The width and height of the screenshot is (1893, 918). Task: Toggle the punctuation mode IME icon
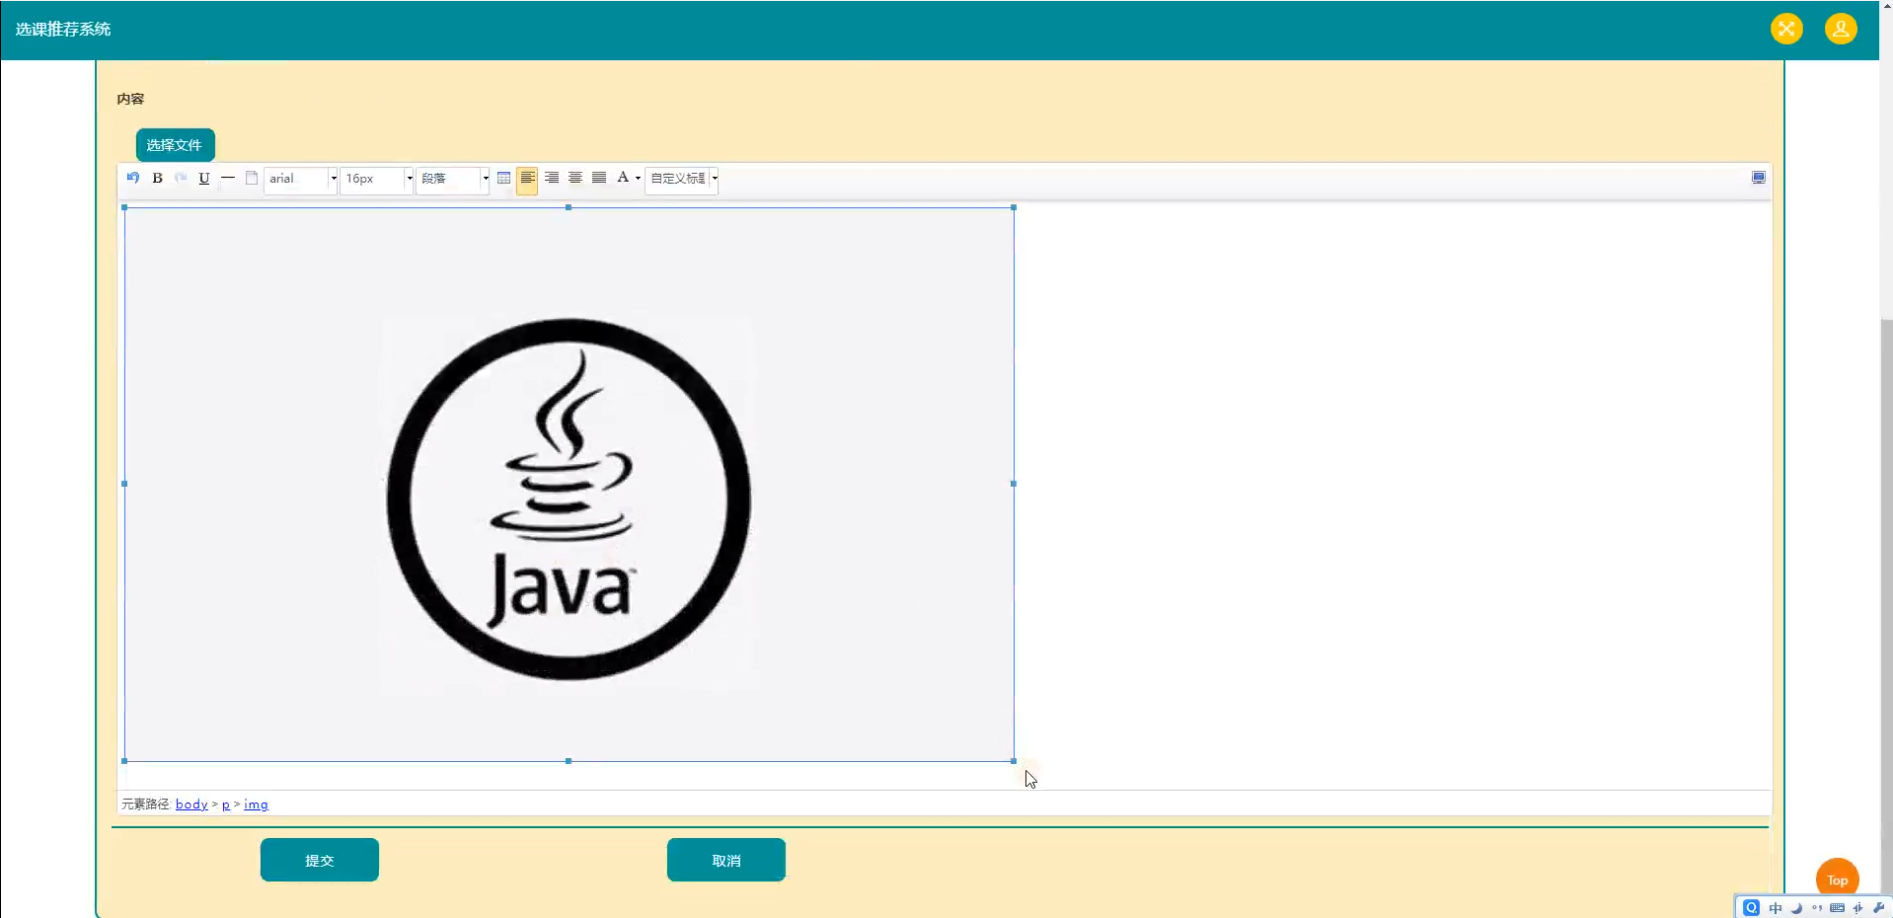pos(1817,908)
